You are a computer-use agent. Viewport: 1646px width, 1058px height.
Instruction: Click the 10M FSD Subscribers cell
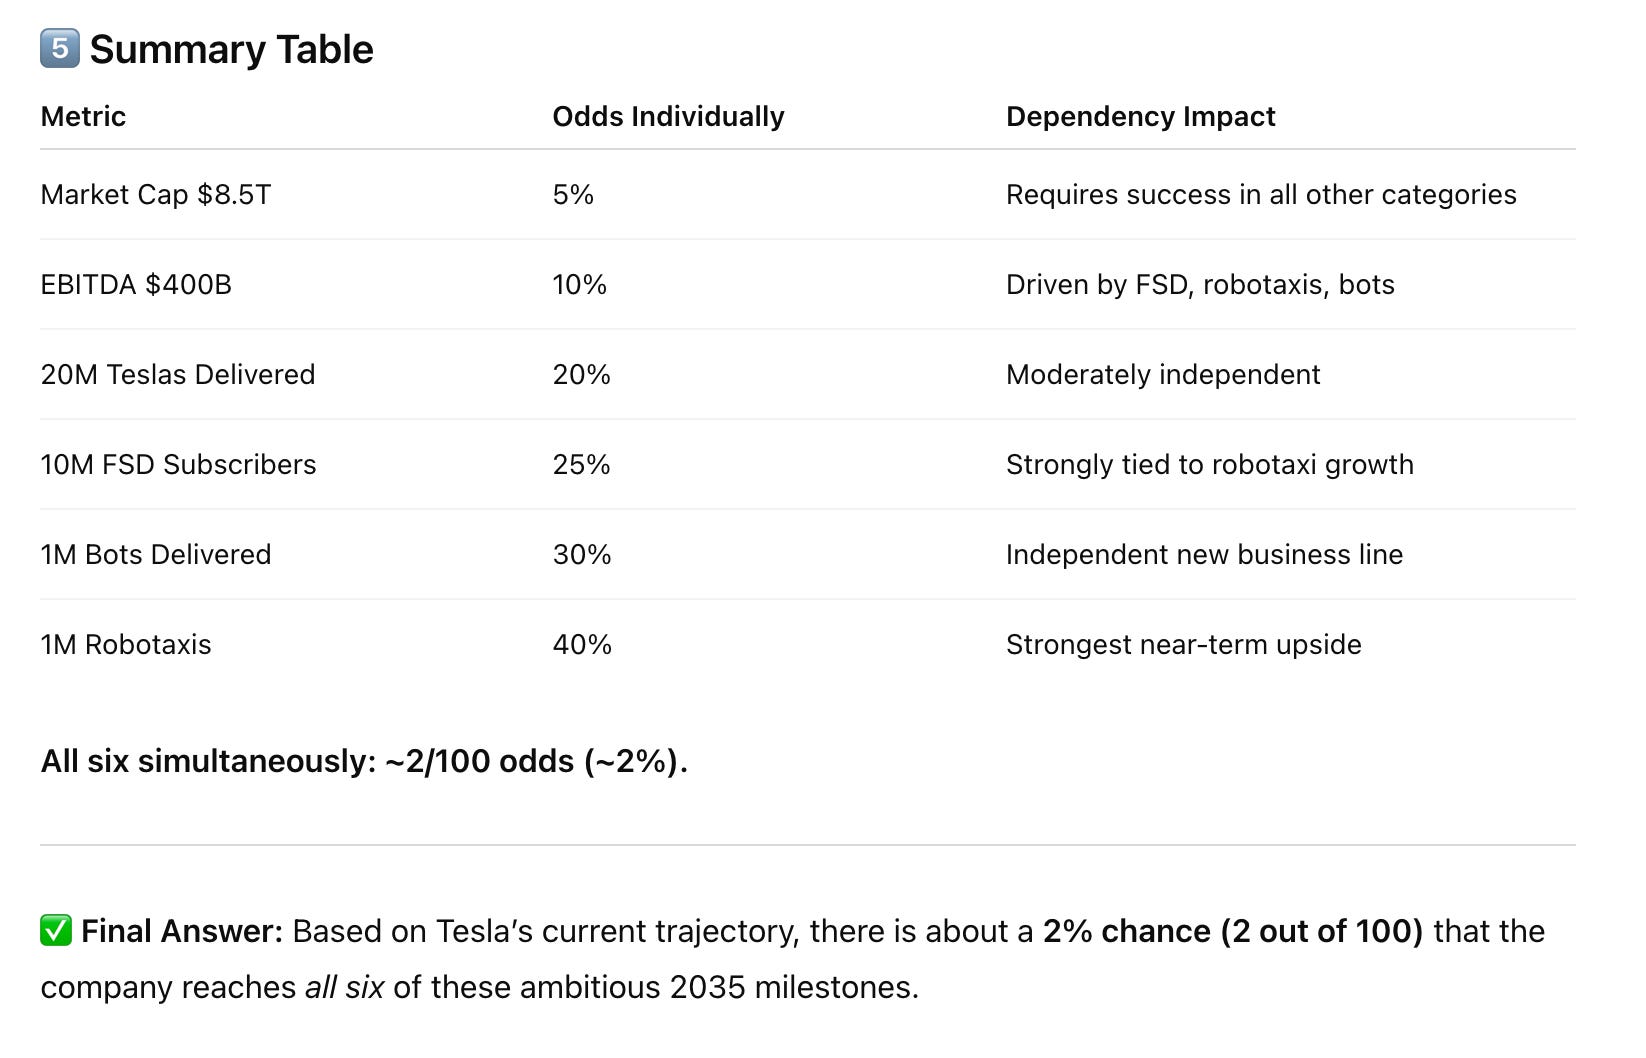tap(178, 464)
